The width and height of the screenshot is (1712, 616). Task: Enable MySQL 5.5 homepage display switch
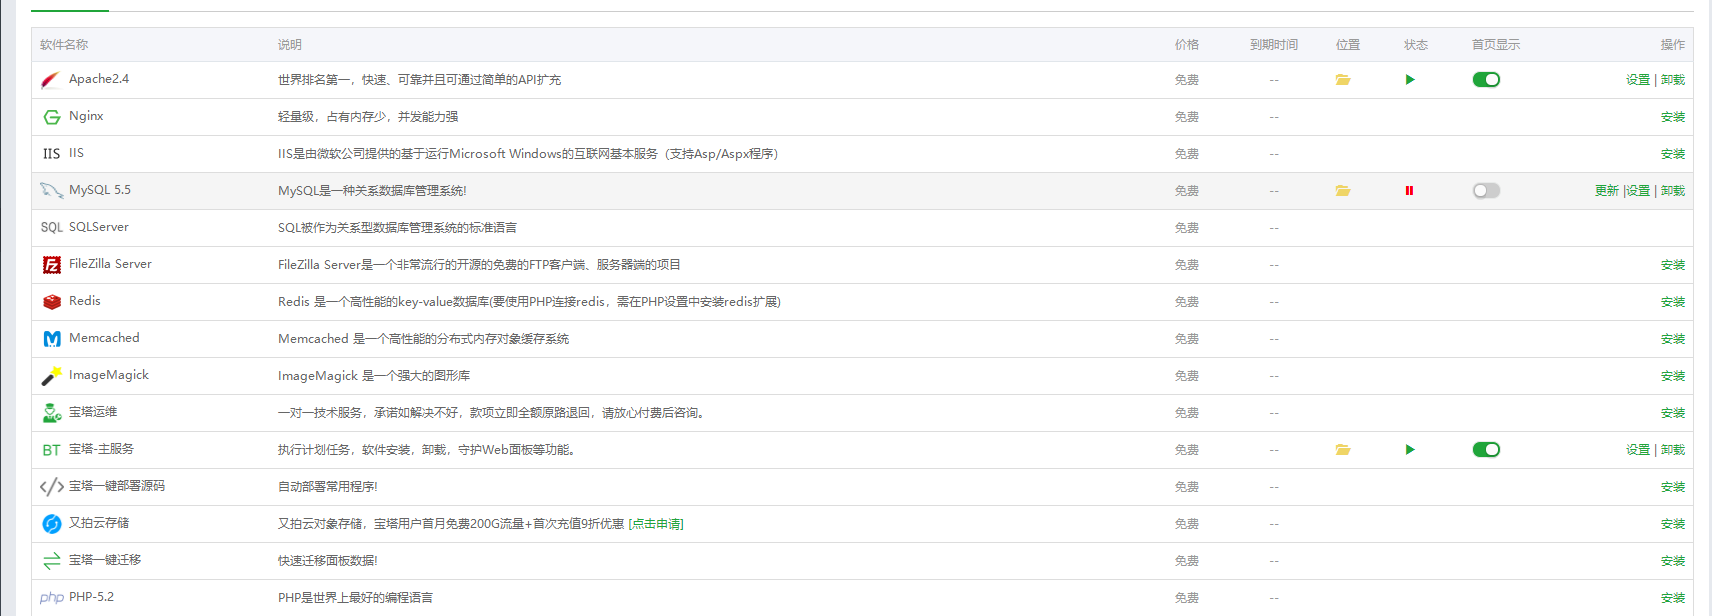pyautogui.click(x=1486, y=191)
